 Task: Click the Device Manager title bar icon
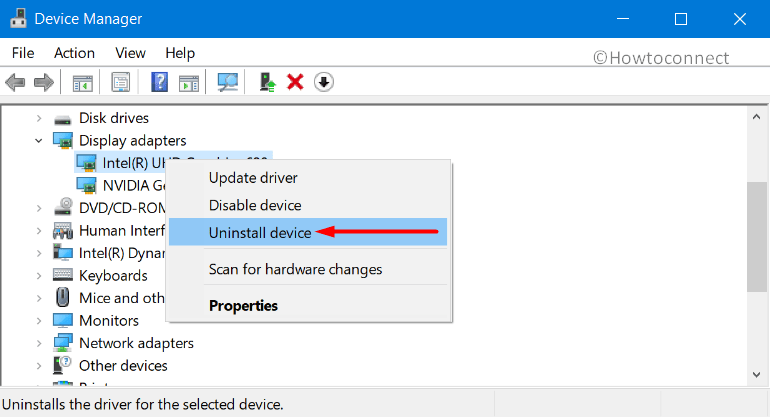point(18,19)
